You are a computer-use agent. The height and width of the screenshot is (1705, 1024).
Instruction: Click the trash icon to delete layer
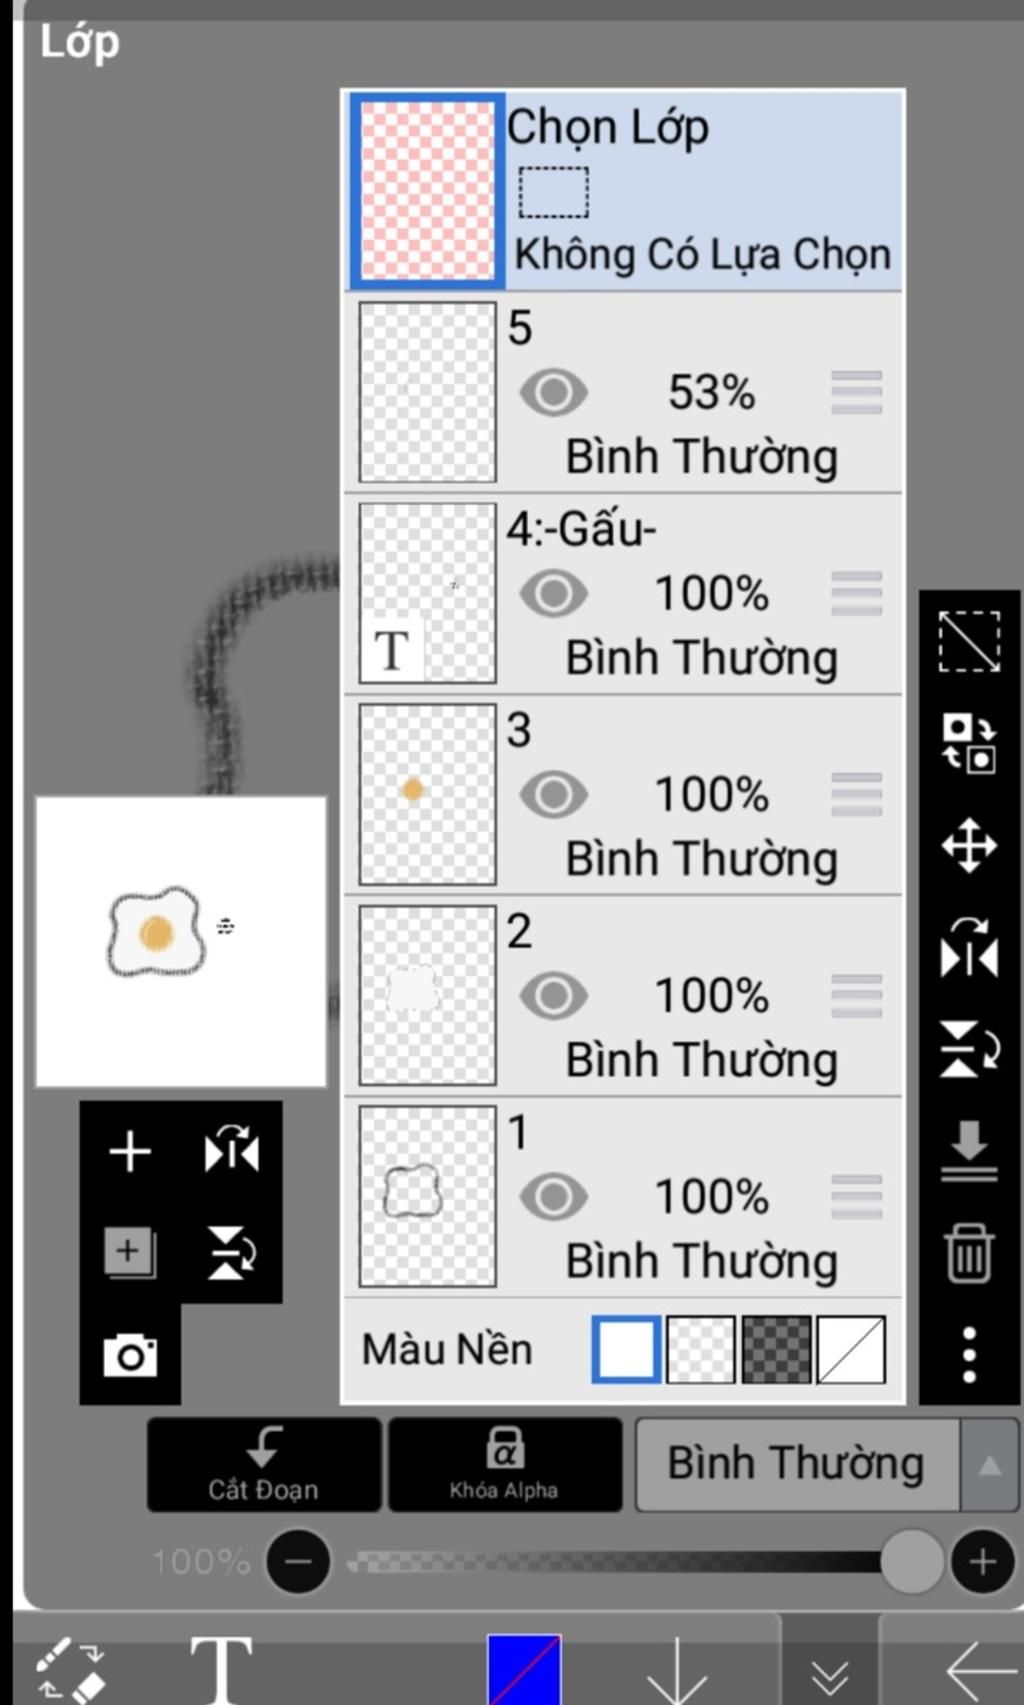tap(969, 1252)
